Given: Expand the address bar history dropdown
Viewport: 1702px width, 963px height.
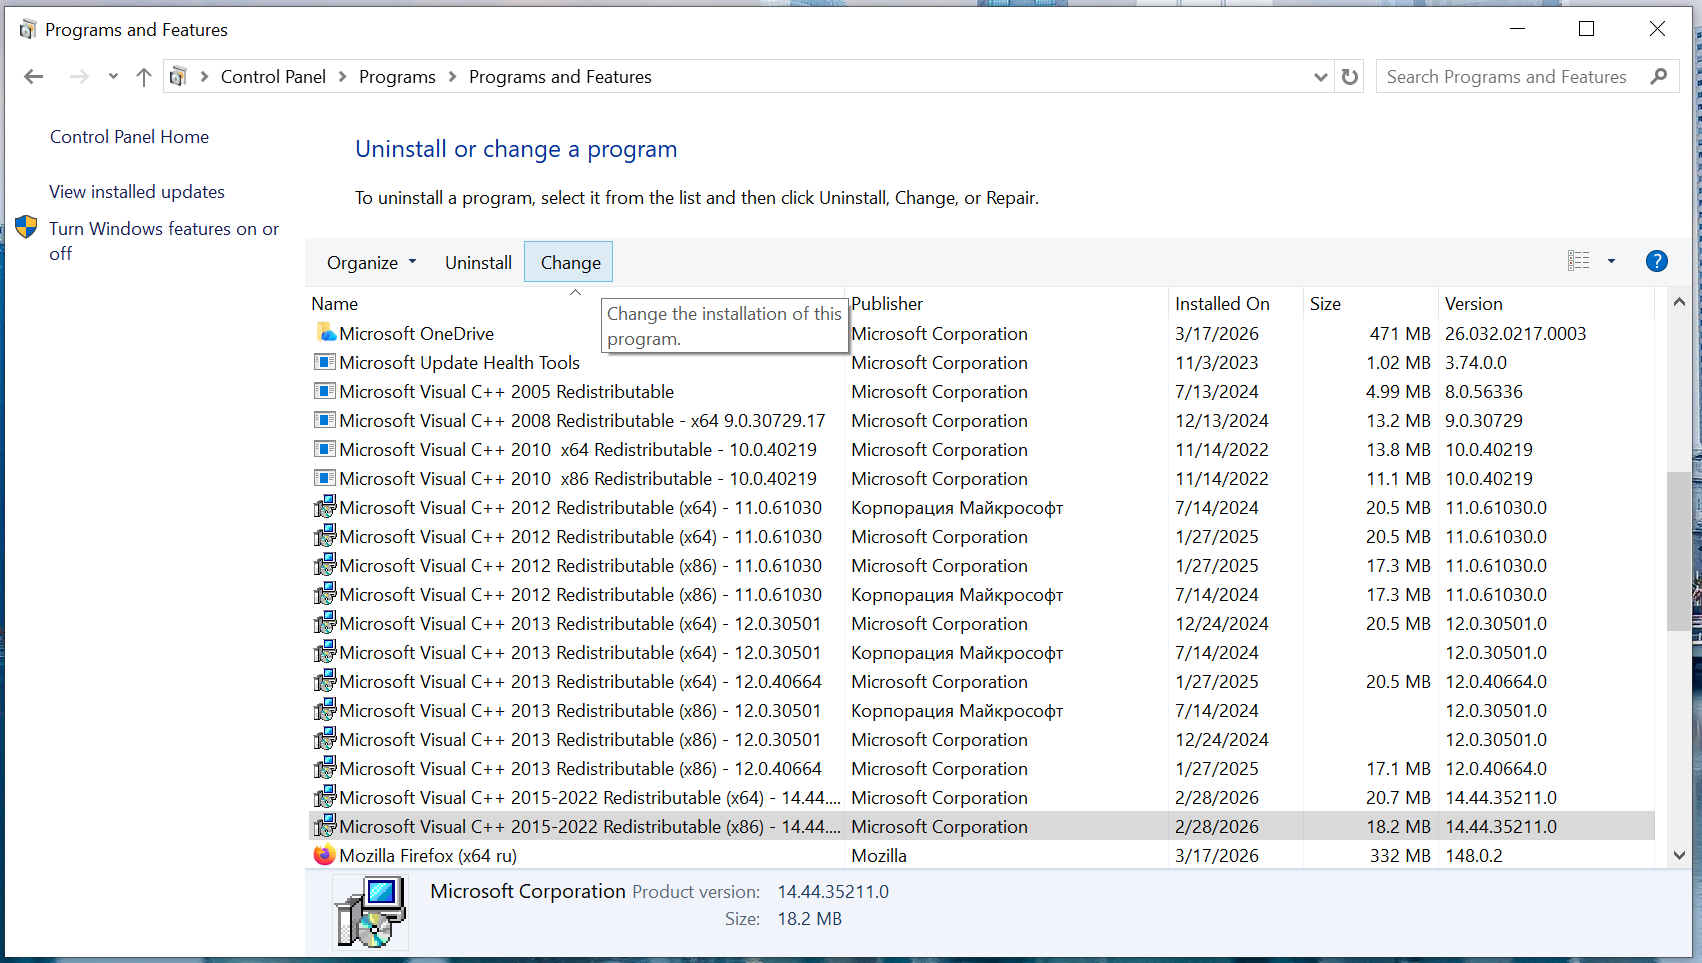Looking at the screenshot, I should pos(1320,77).
